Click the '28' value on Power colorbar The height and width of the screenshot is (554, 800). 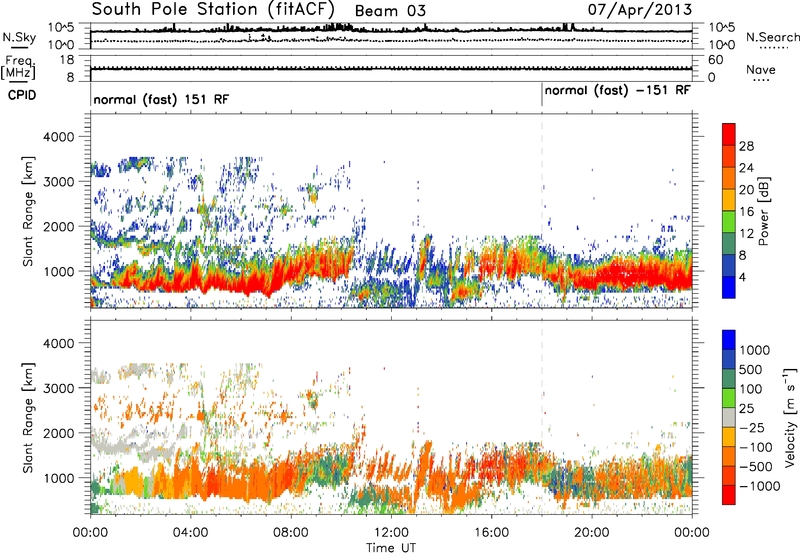pos(746,146)
